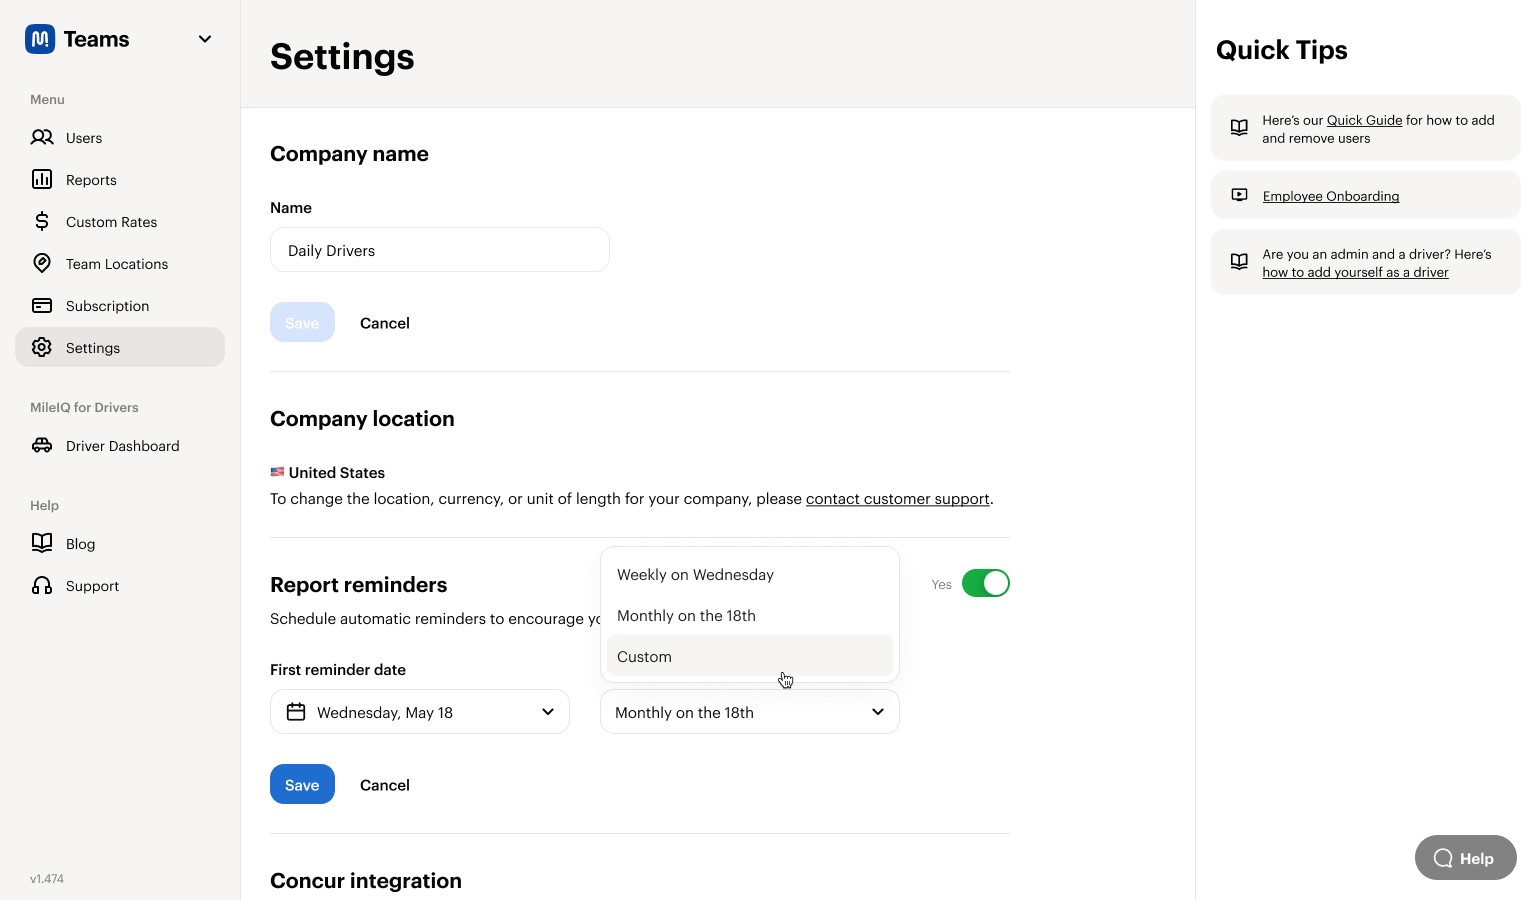
Task: Open the Help chat widget
Action: tap(1465, 858)
